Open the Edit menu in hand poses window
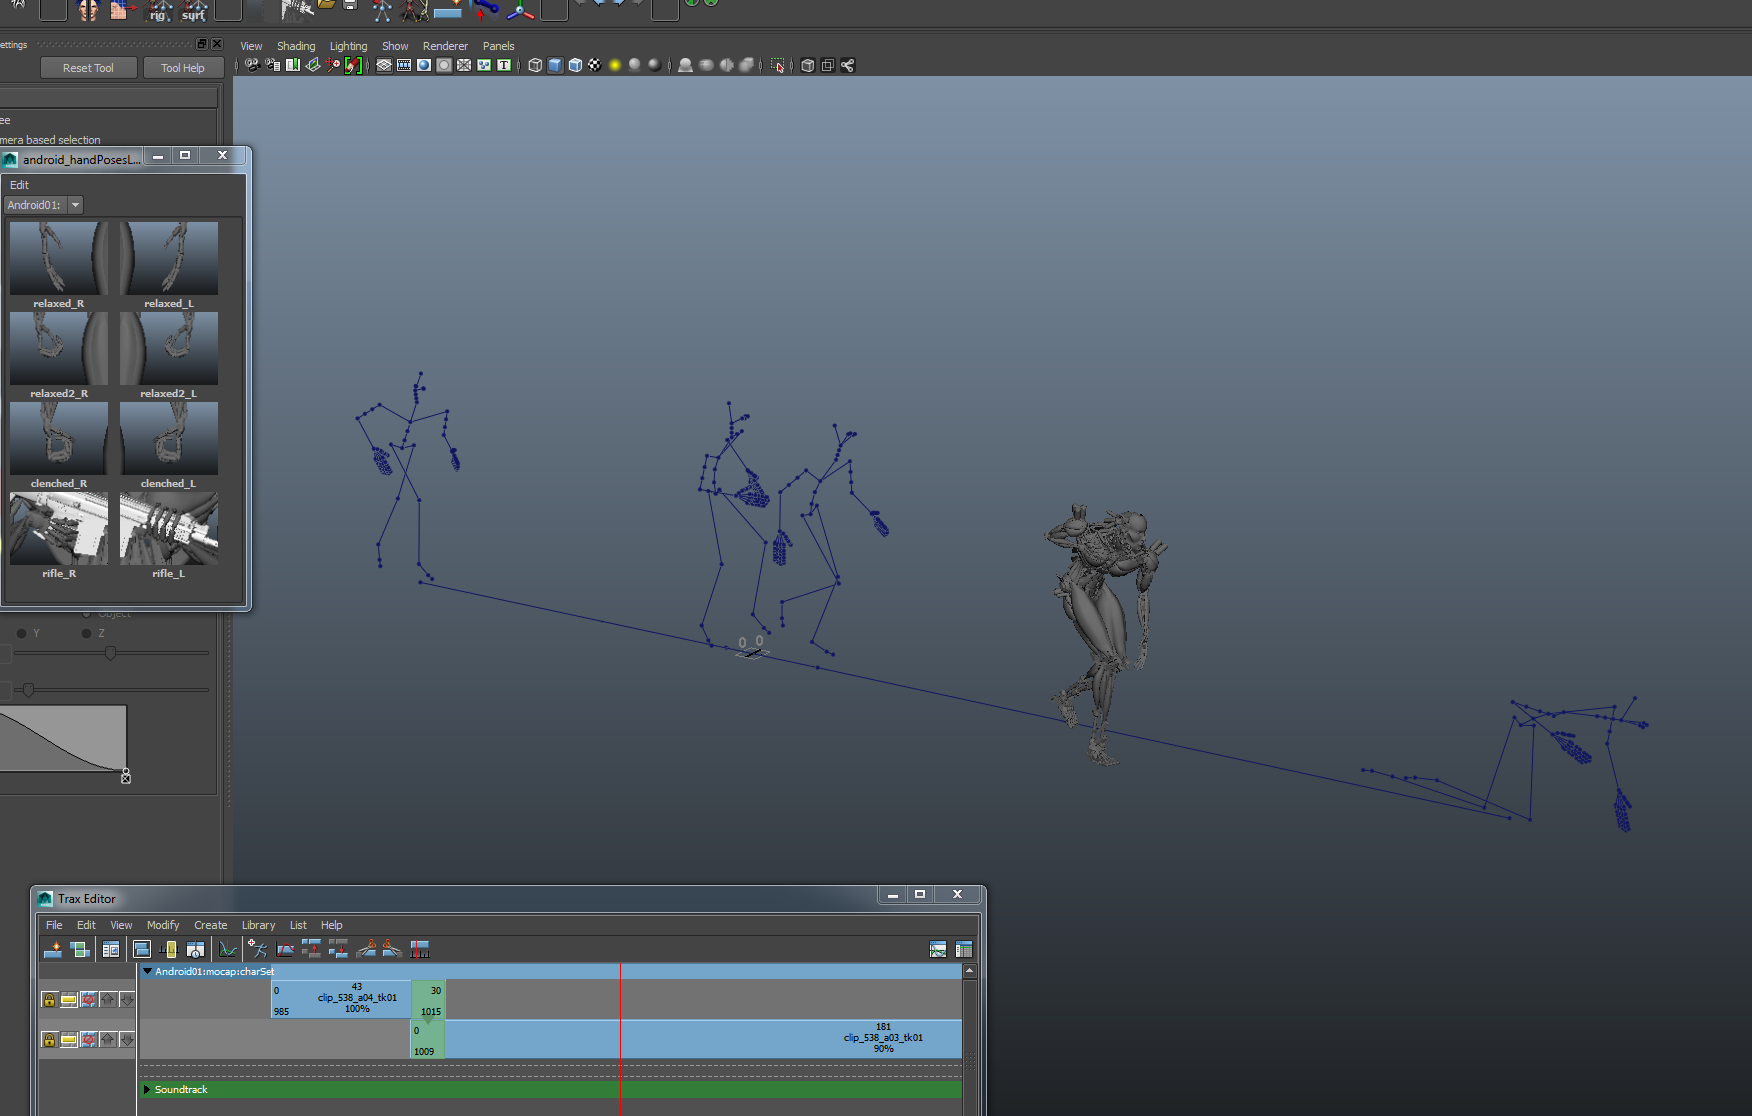 coord(19,185)
